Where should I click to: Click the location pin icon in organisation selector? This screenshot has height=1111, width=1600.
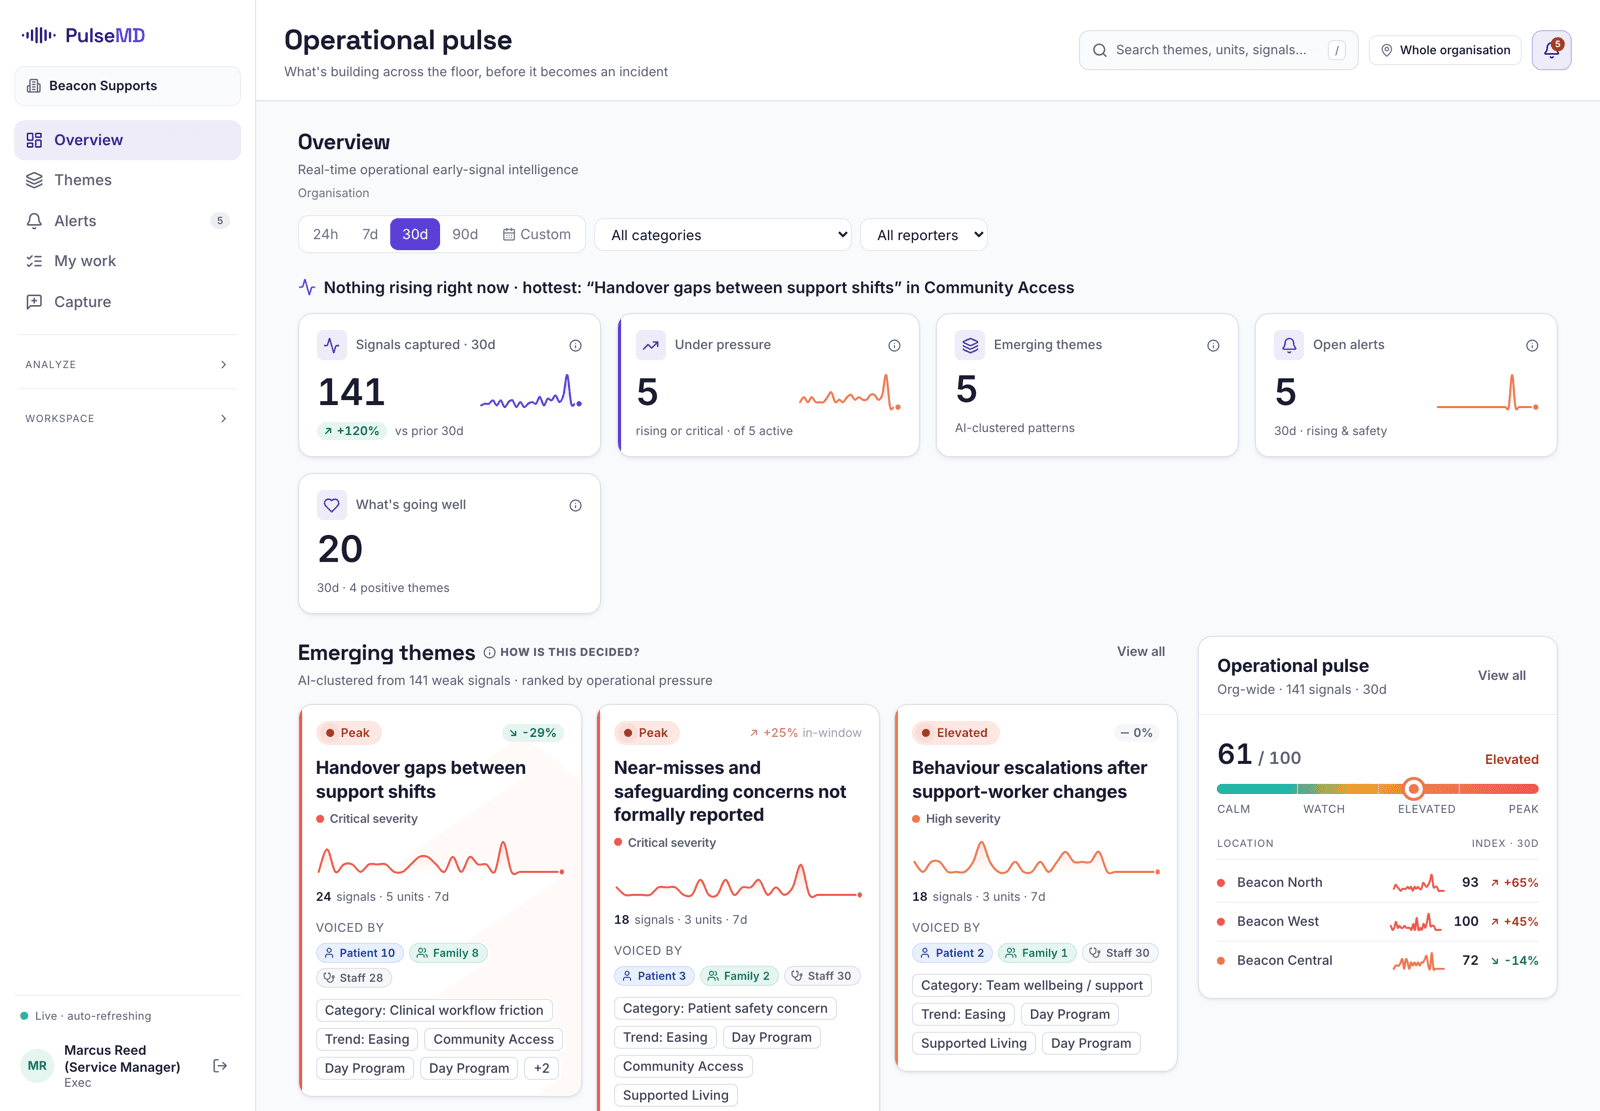(1386, 50)
